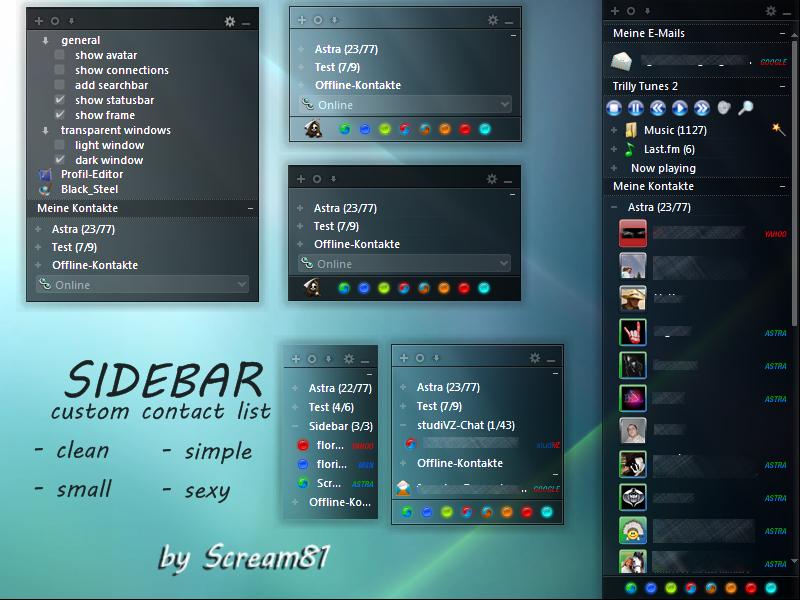The height and width of the screenshot is (600, 800).
Task: Click the magnifier search icon in Trilly Tunes
Action: coord(746,108)
